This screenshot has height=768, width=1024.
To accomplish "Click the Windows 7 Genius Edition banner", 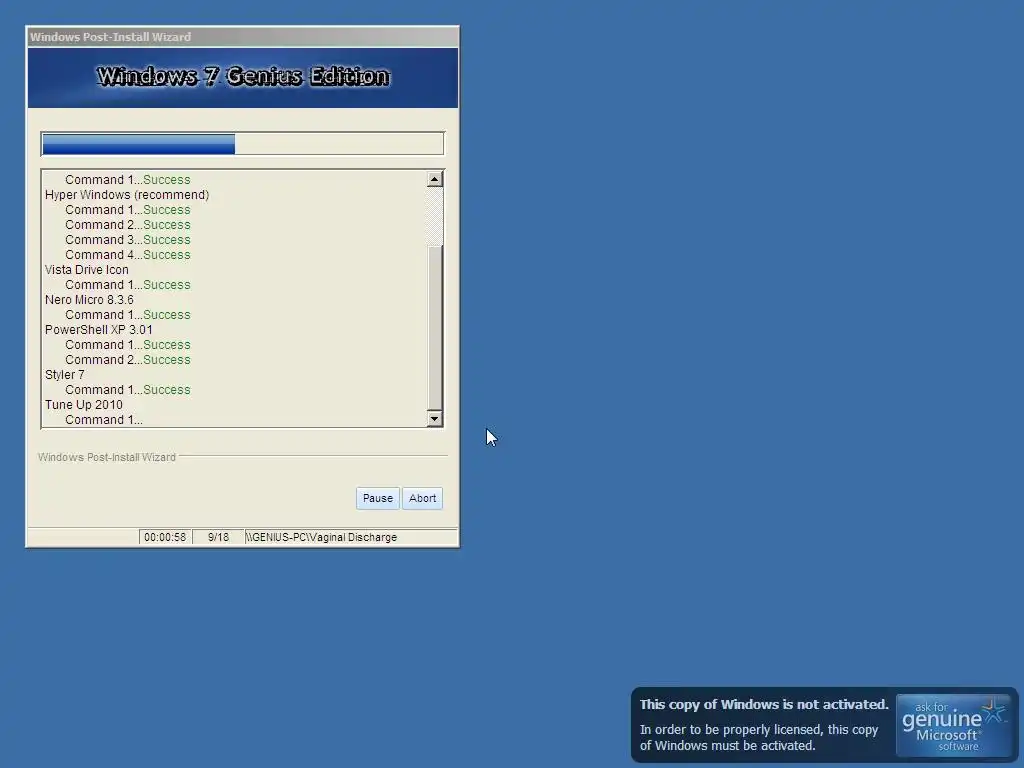I will tap(242, 77).
